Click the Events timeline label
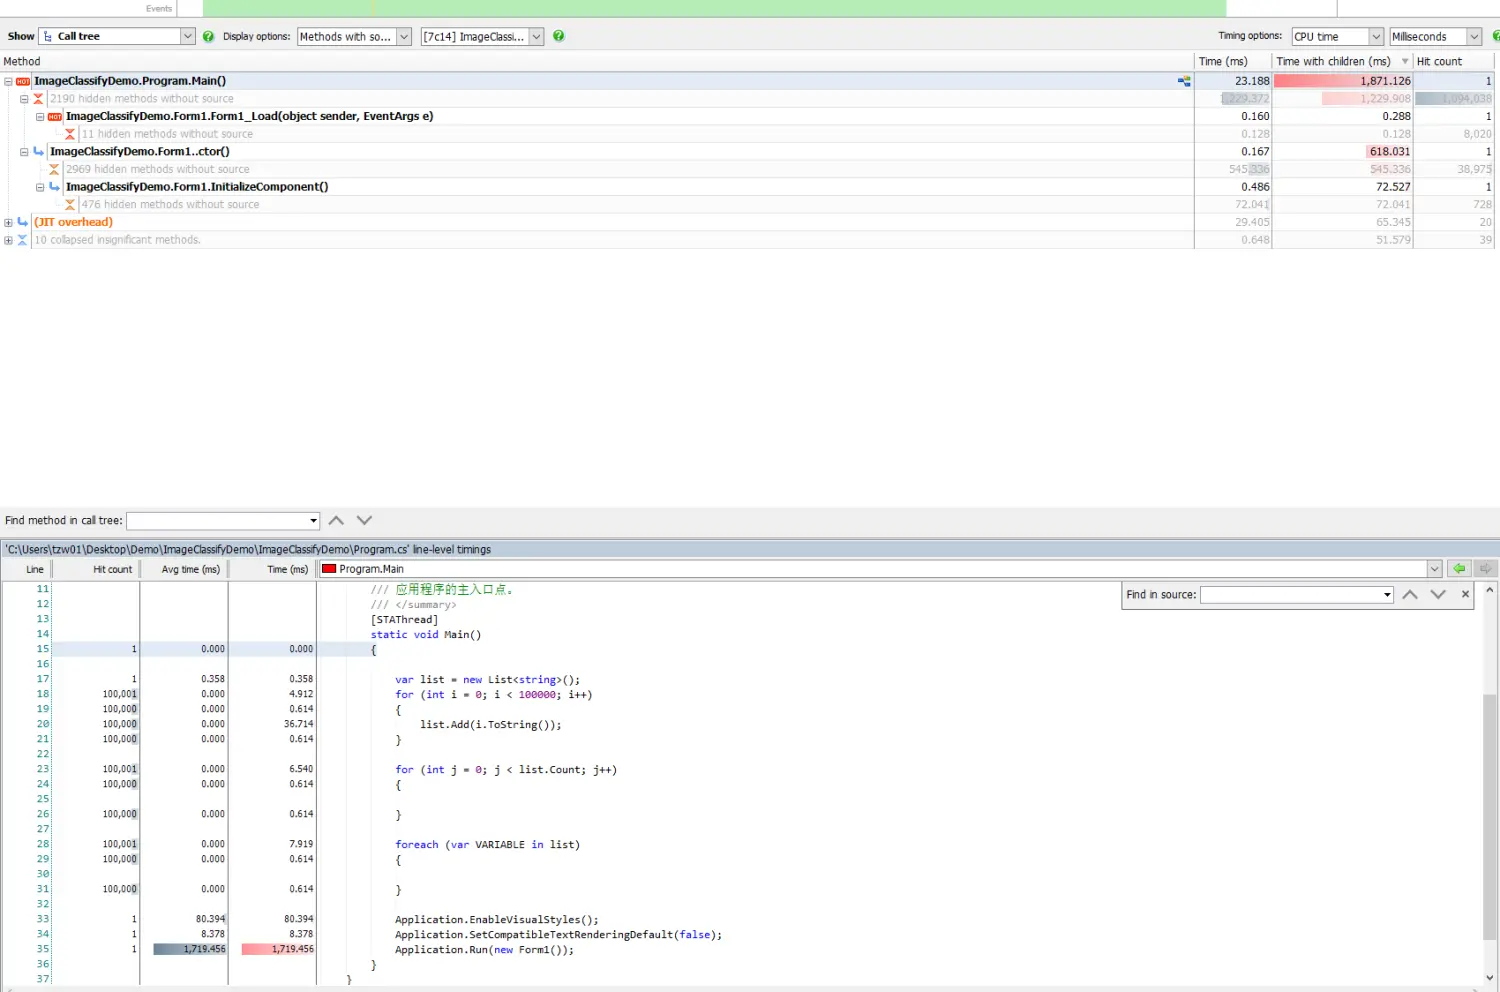Viewport: 1500px width, 992px height. 159,8
